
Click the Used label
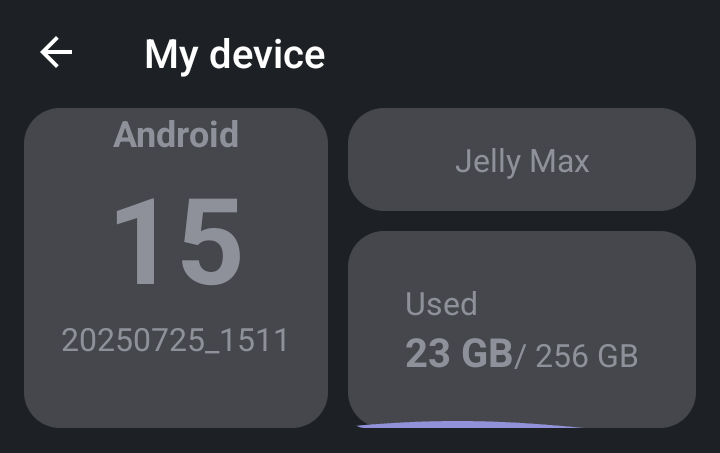[441, 304]
